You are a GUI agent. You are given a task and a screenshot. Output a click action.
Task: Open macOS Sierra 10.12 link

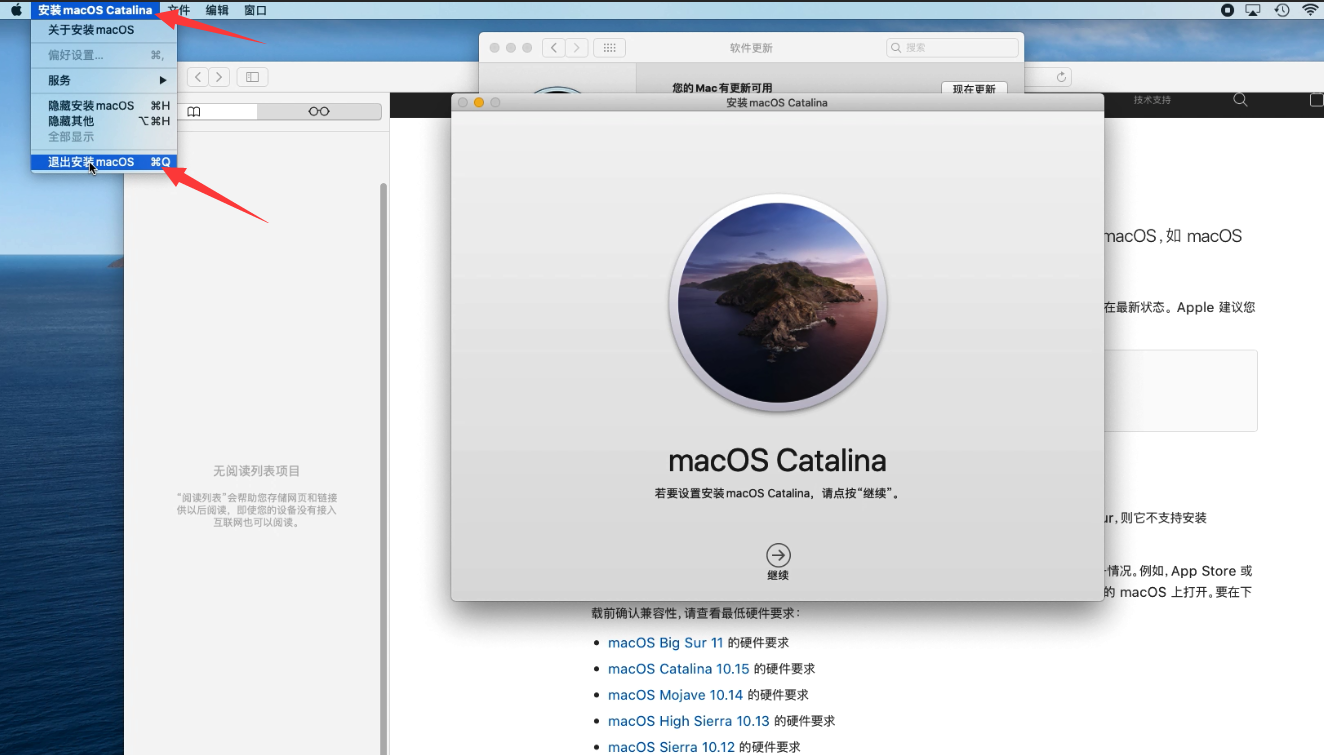pyautogui.click(x=671, y=747)
